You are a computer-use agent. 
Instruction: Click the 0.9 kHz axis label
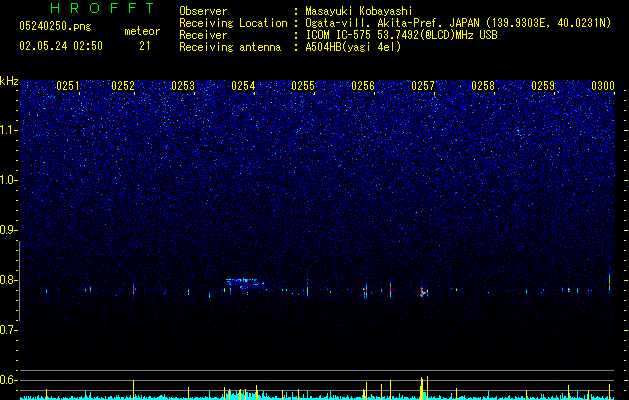[x=8, y=230]
